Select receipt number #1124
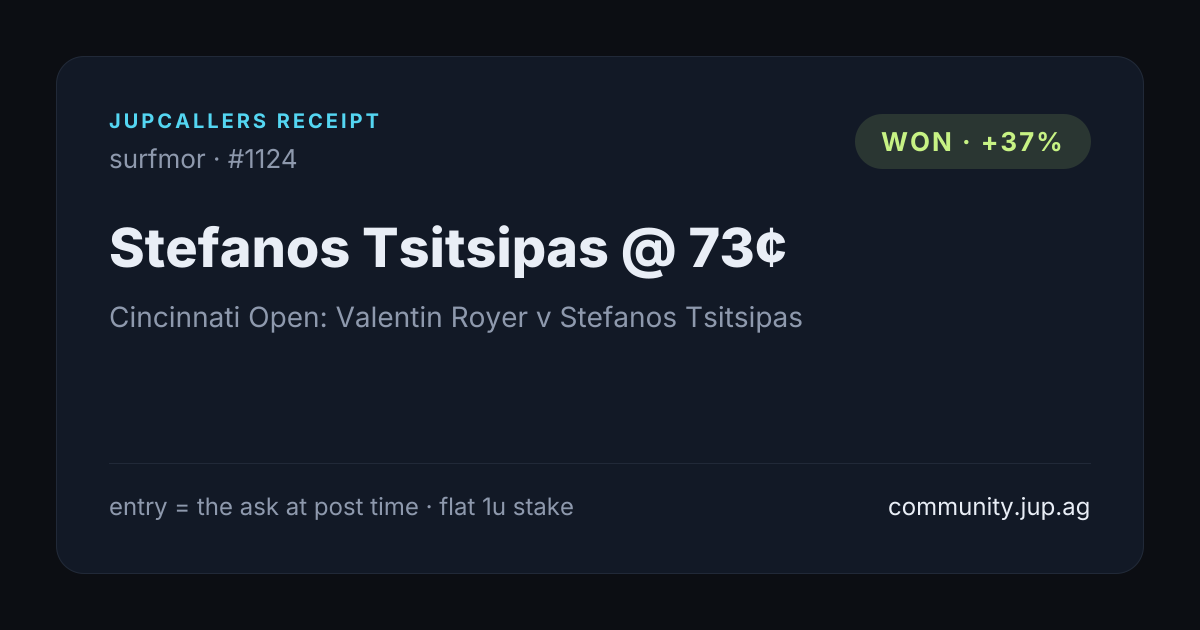 (262, 159)
